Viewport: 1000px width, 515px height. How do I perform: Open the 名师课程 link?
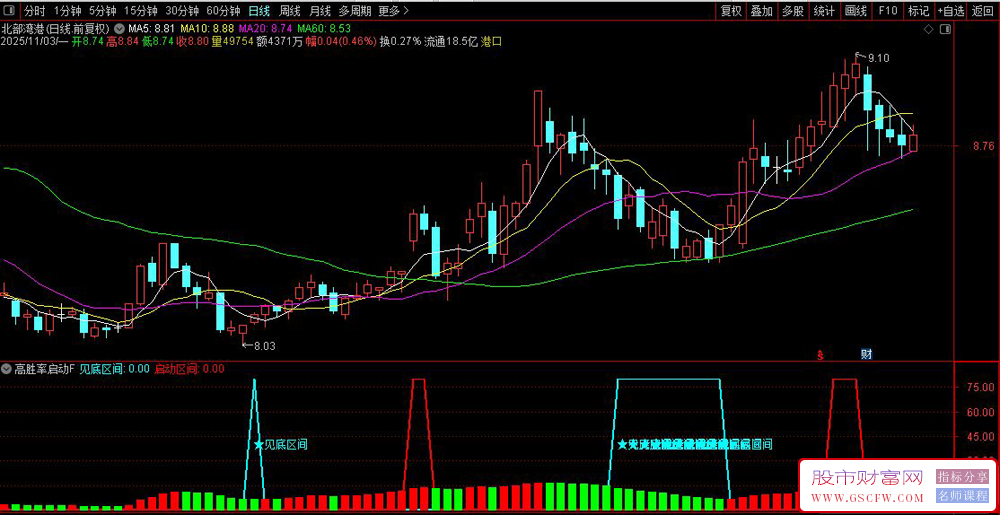click(962, 495)
